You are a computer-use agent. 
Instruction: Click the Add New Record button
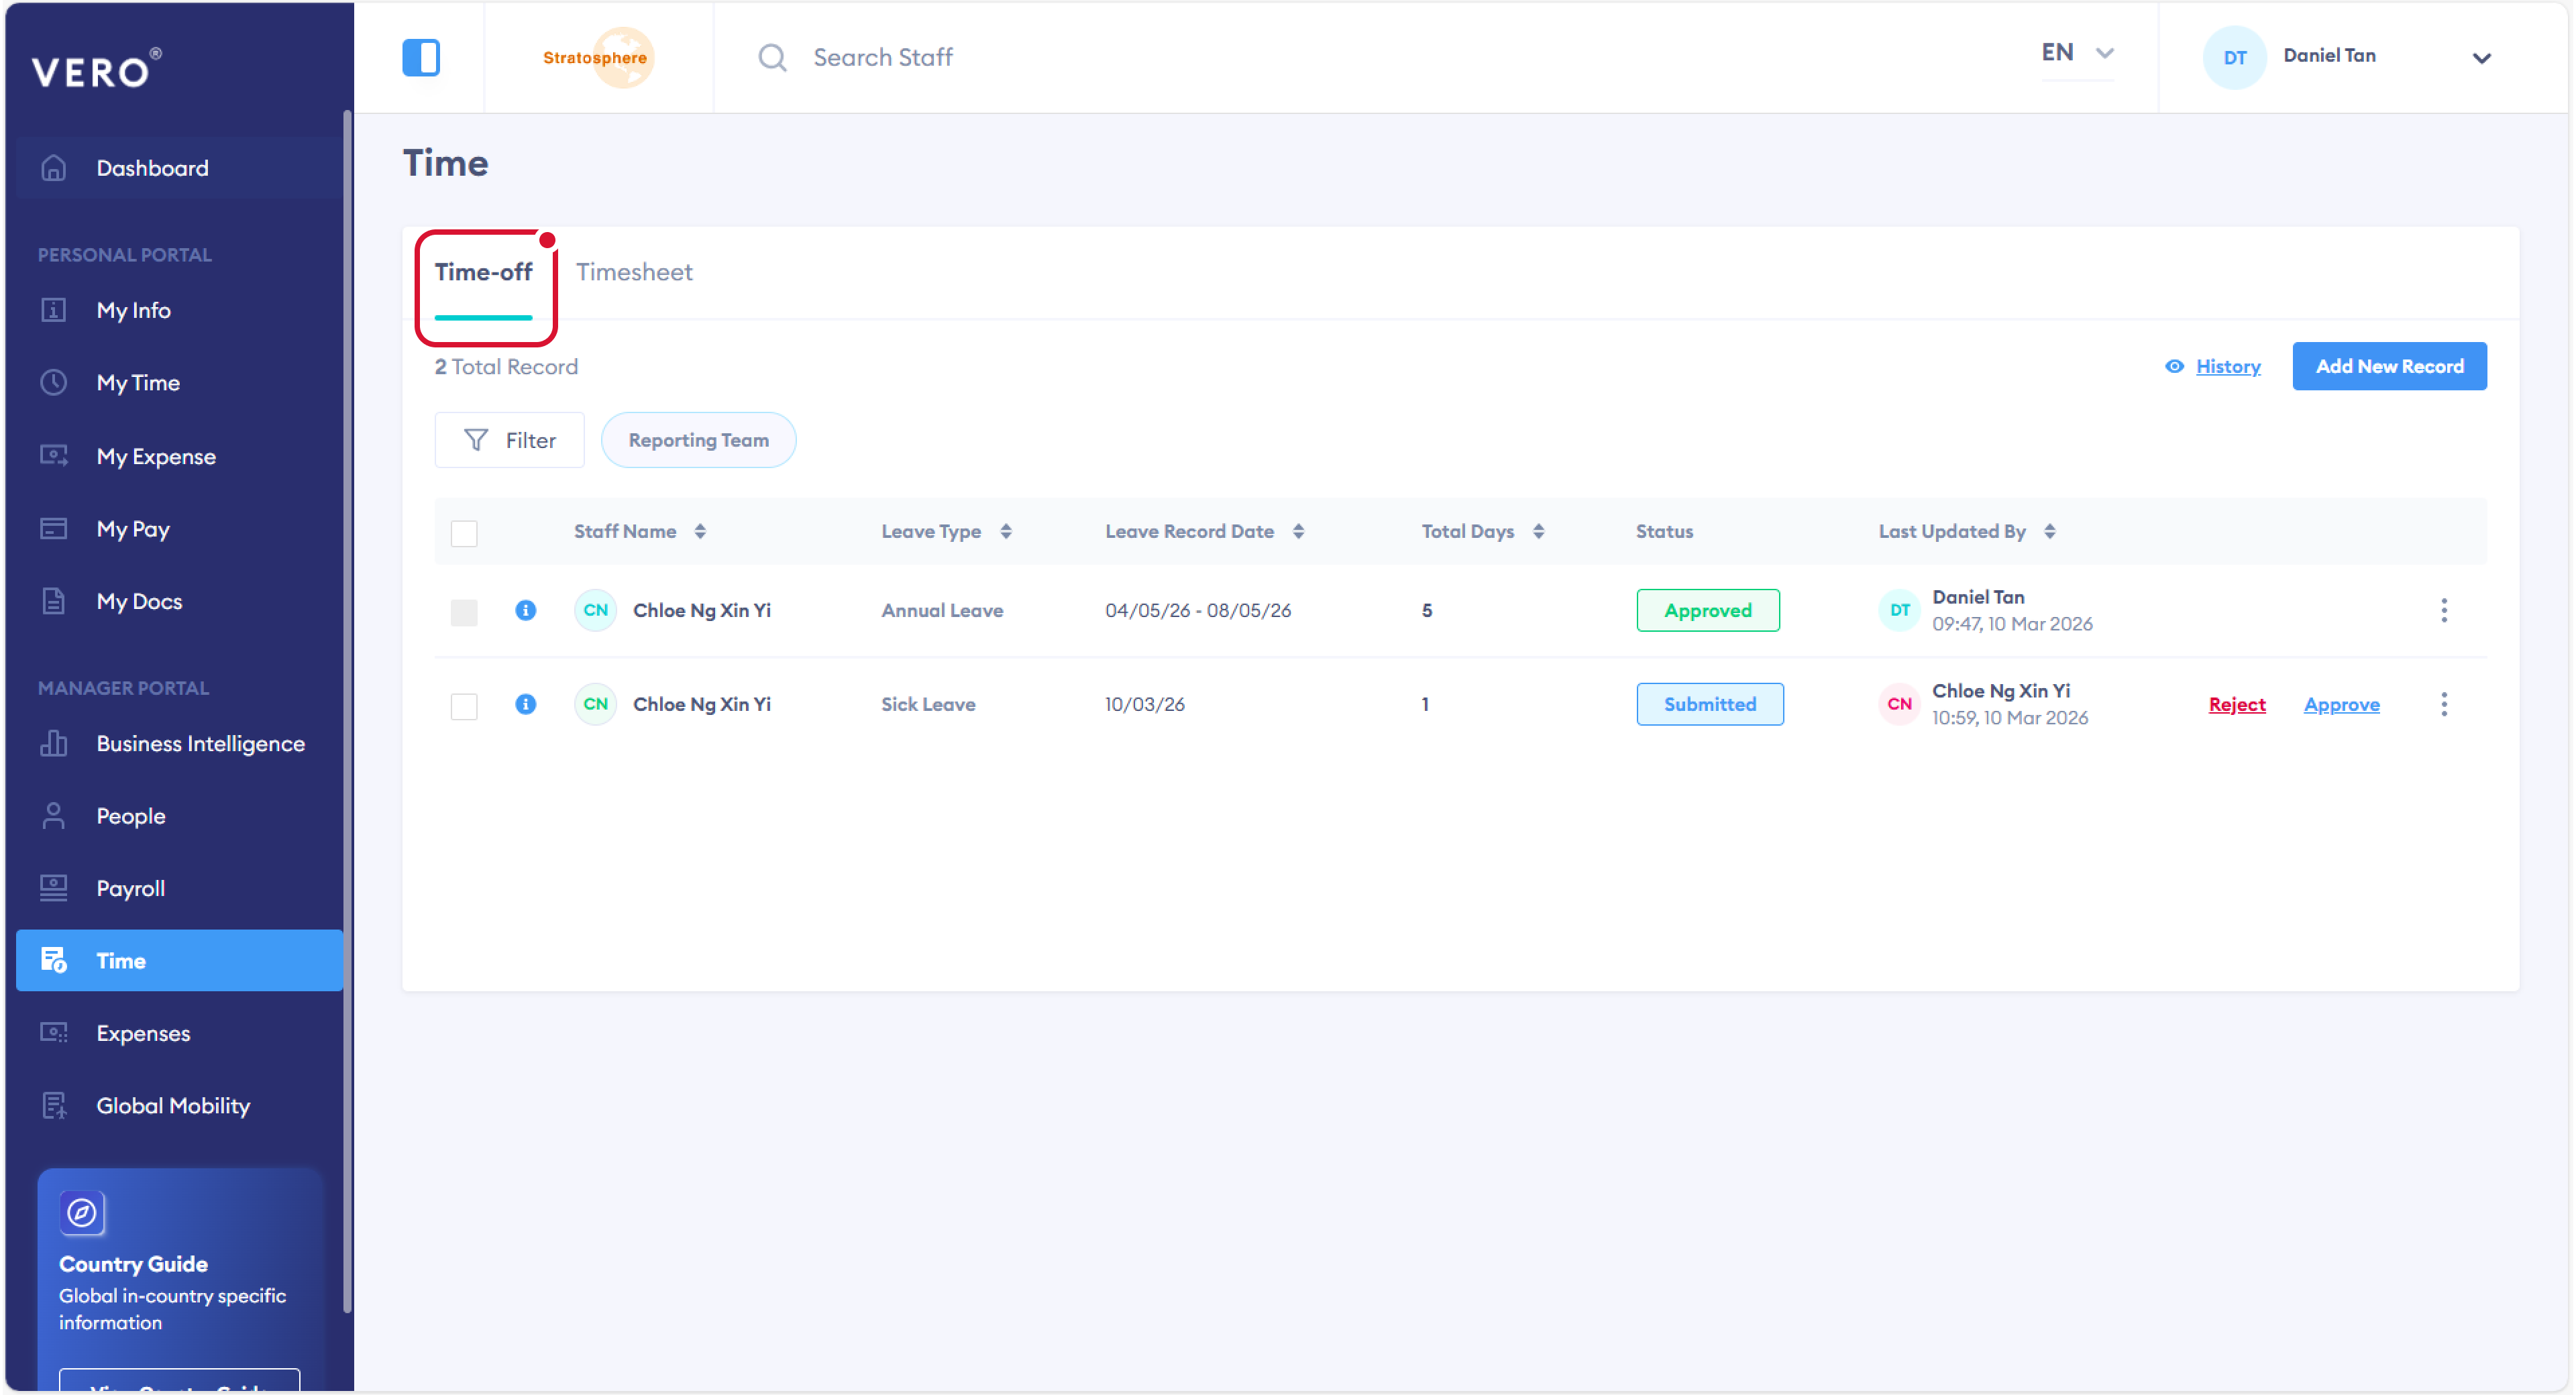2388,366
